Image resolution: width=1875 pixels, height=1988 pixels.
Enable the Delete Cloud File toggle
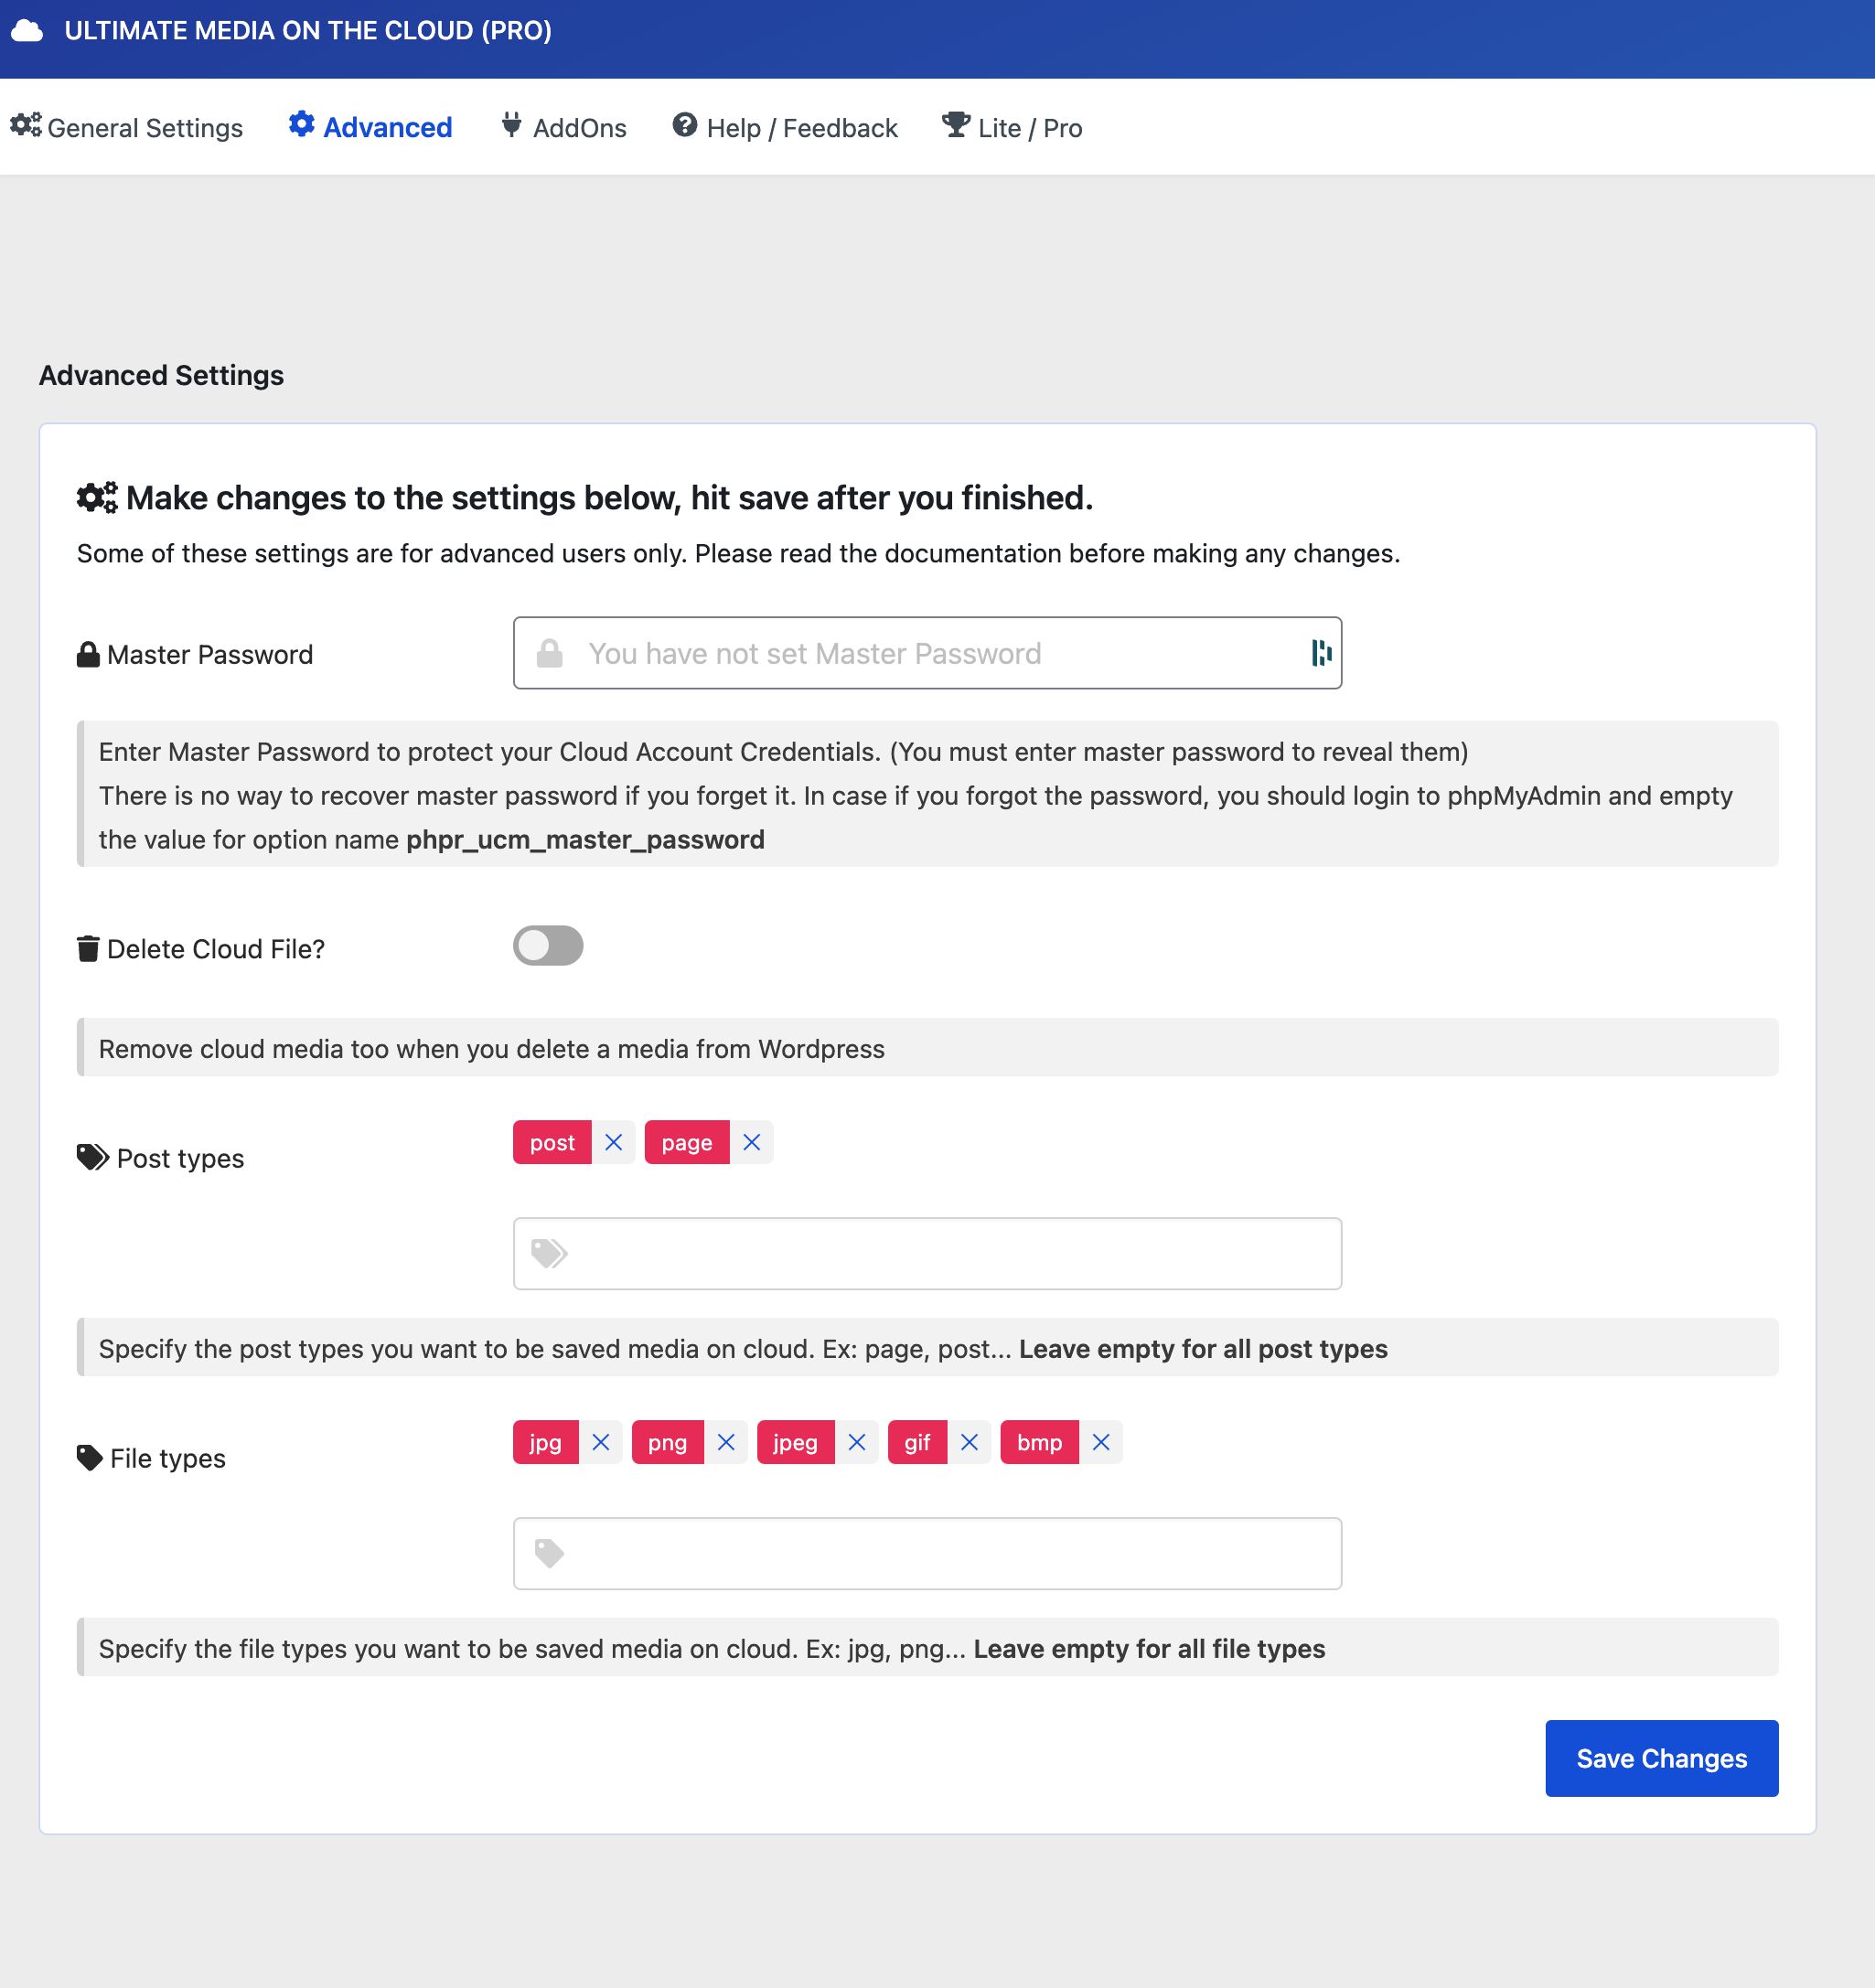click(548, 946)
